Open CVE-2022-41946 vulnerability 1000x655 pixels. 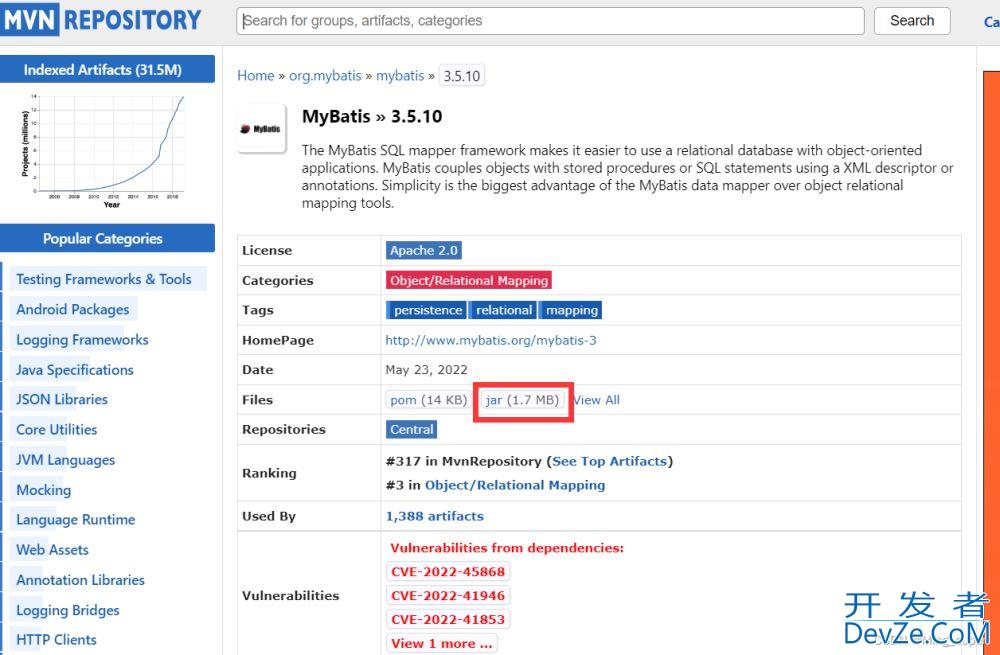[x=448, y=596]
